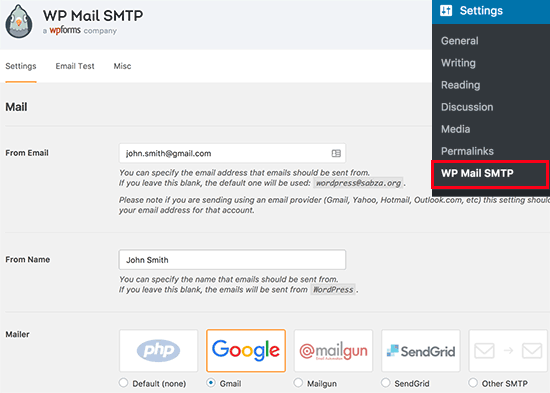
Task: Select the Mailgun radio button
Action: 298,382
